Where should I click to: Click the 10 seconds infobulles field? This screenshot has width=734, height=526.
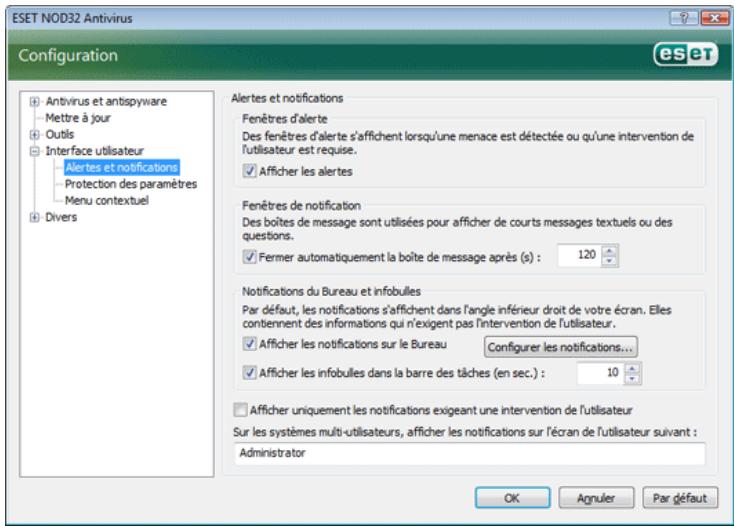(602, 373)
